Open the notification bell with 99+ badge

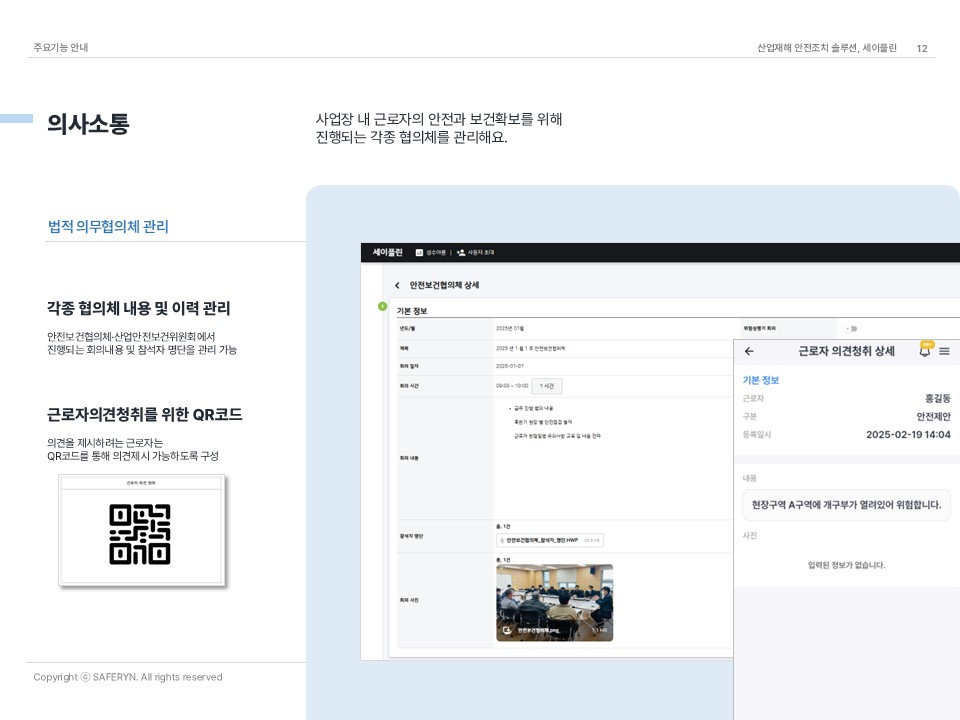(x=924, y=351)
